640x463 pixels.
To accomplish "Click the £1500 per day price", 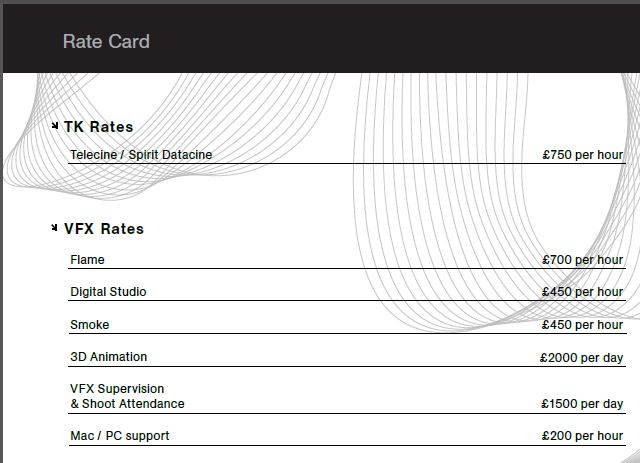I will click(x=581, y=404).
